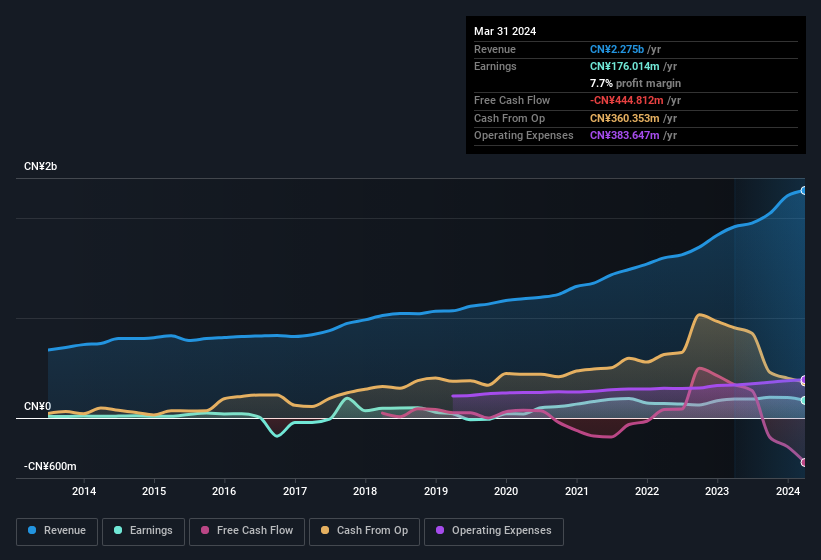Click the teal Earnings endpoint marker

point(803,400)
